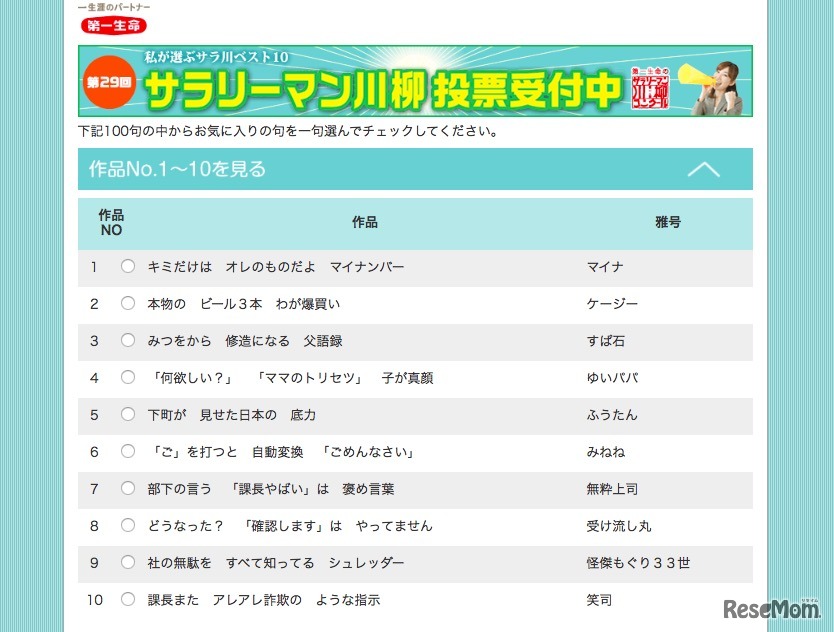Click the 雅号 column header
The width and height of the screenshot is (834, 632).
click(666, 222)
